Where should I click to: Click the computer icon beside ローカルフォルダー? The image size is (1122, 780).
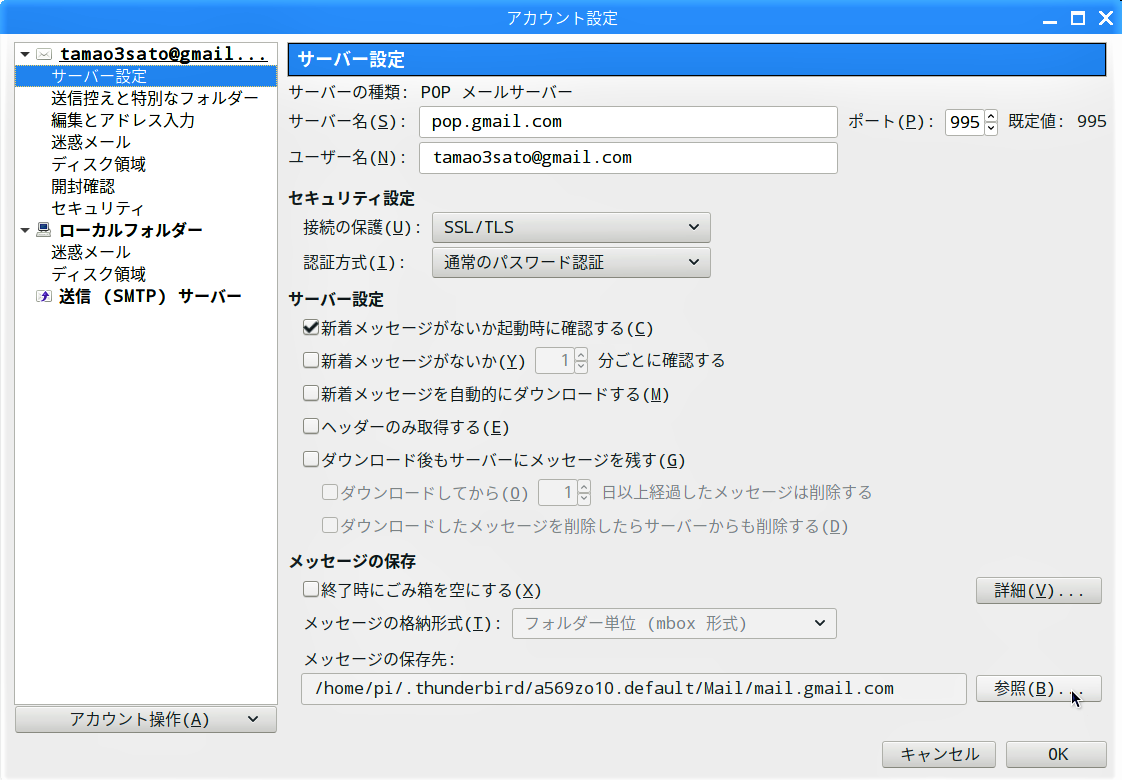coord(44,230)
